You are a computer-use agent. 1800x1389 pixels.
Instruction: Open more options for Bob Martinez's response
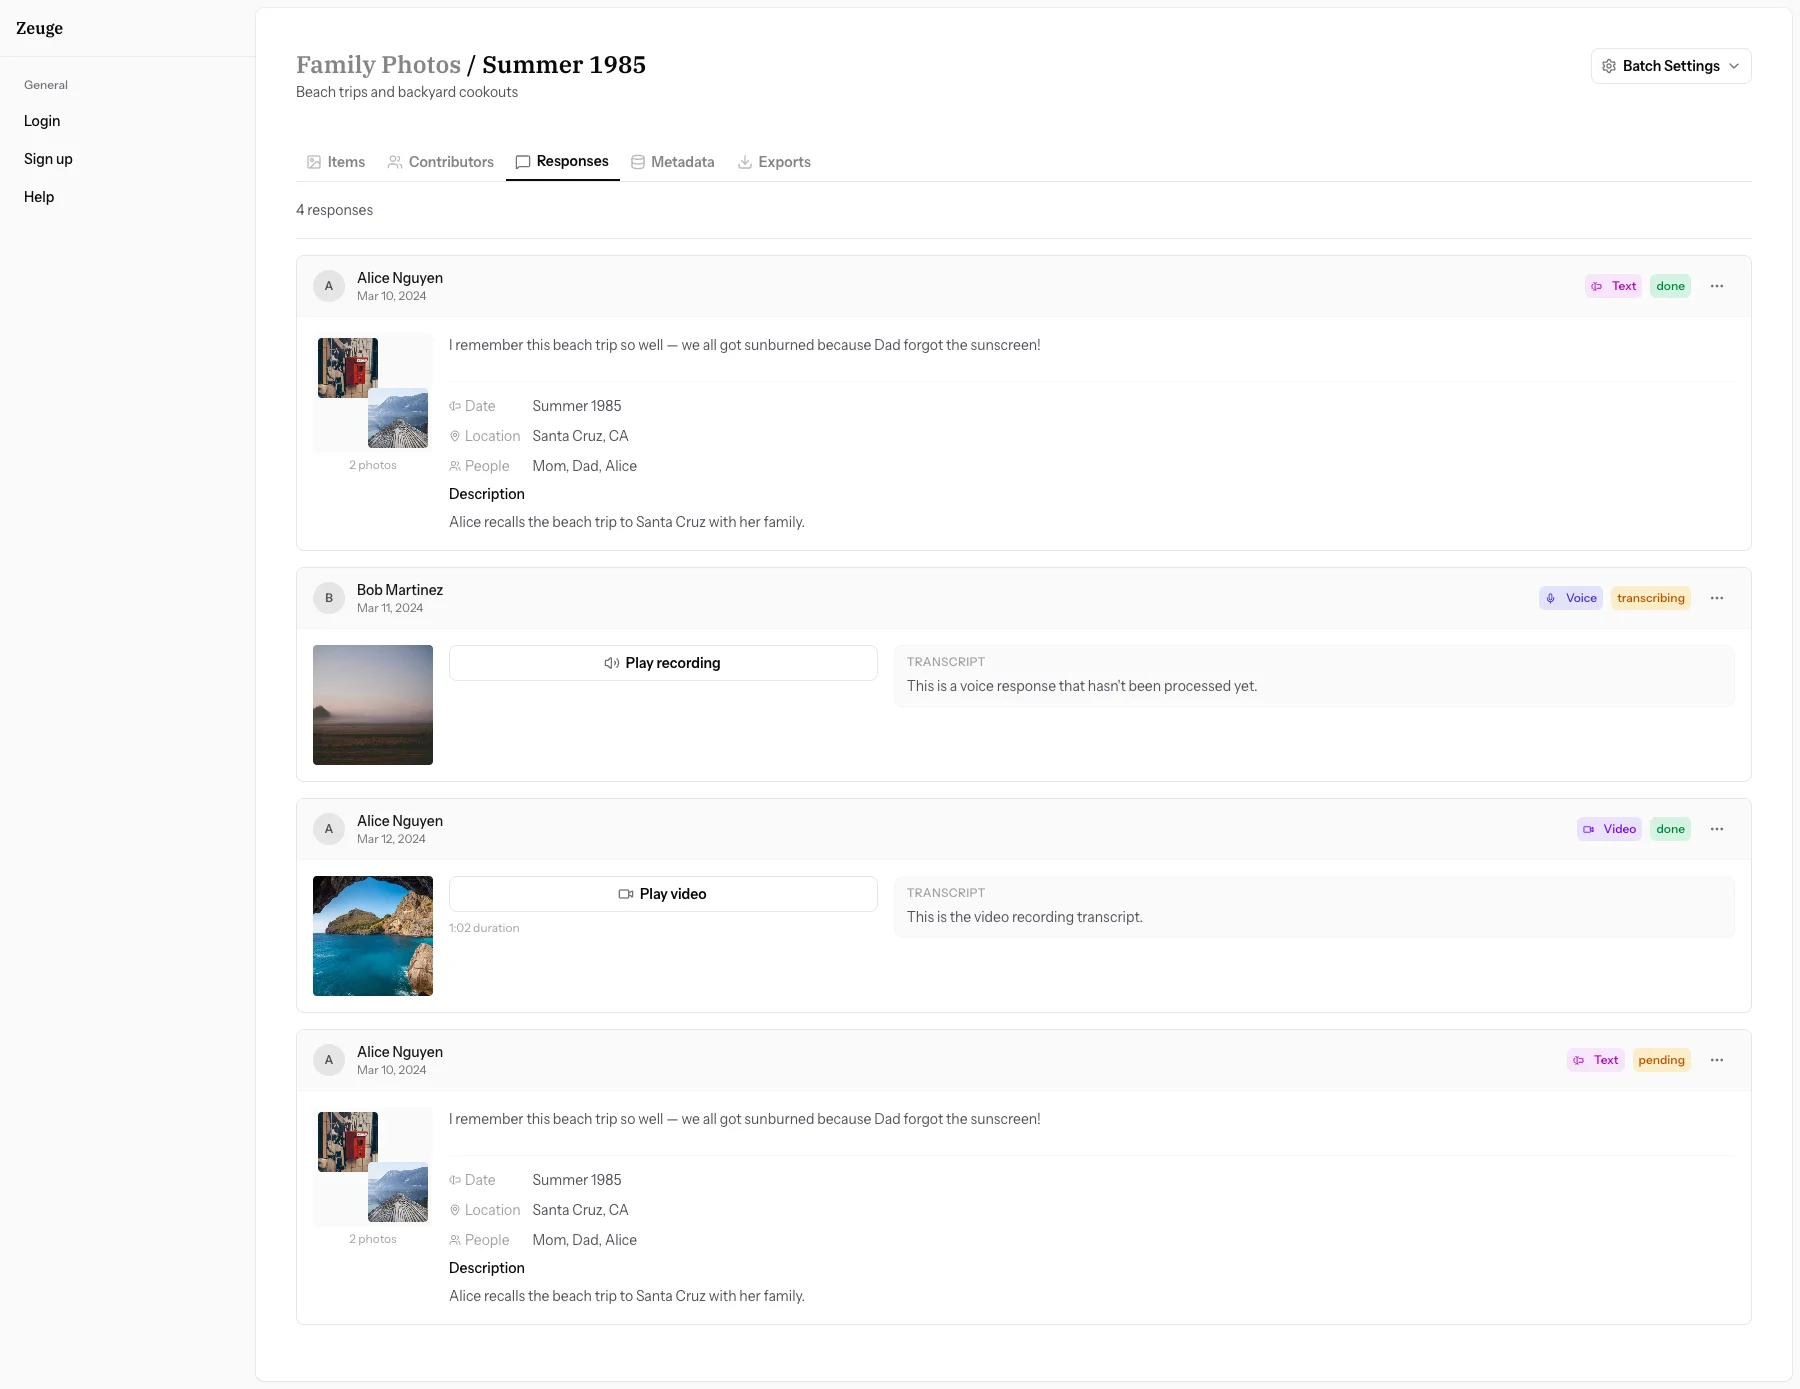(x=1716, y=598)
